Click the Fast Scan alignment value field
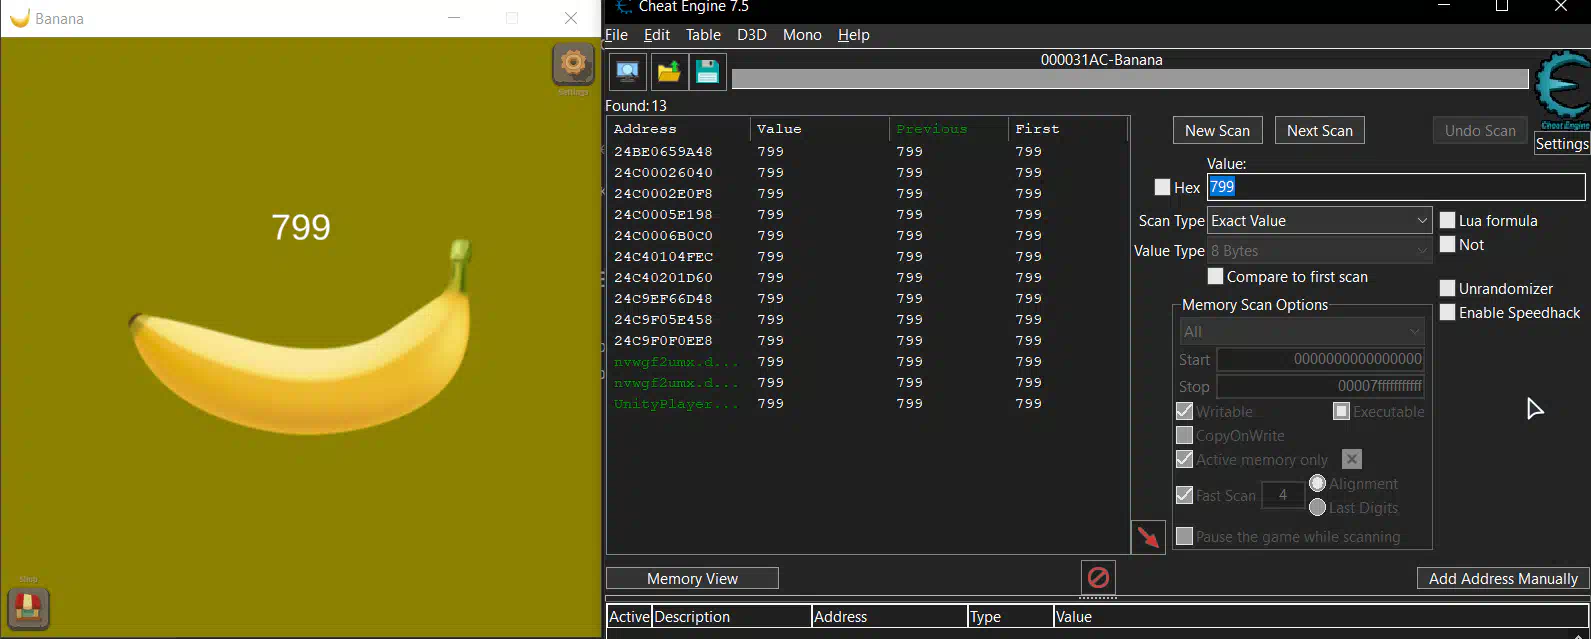The height and width of the screenshot is (639, 1591). 1283,495
